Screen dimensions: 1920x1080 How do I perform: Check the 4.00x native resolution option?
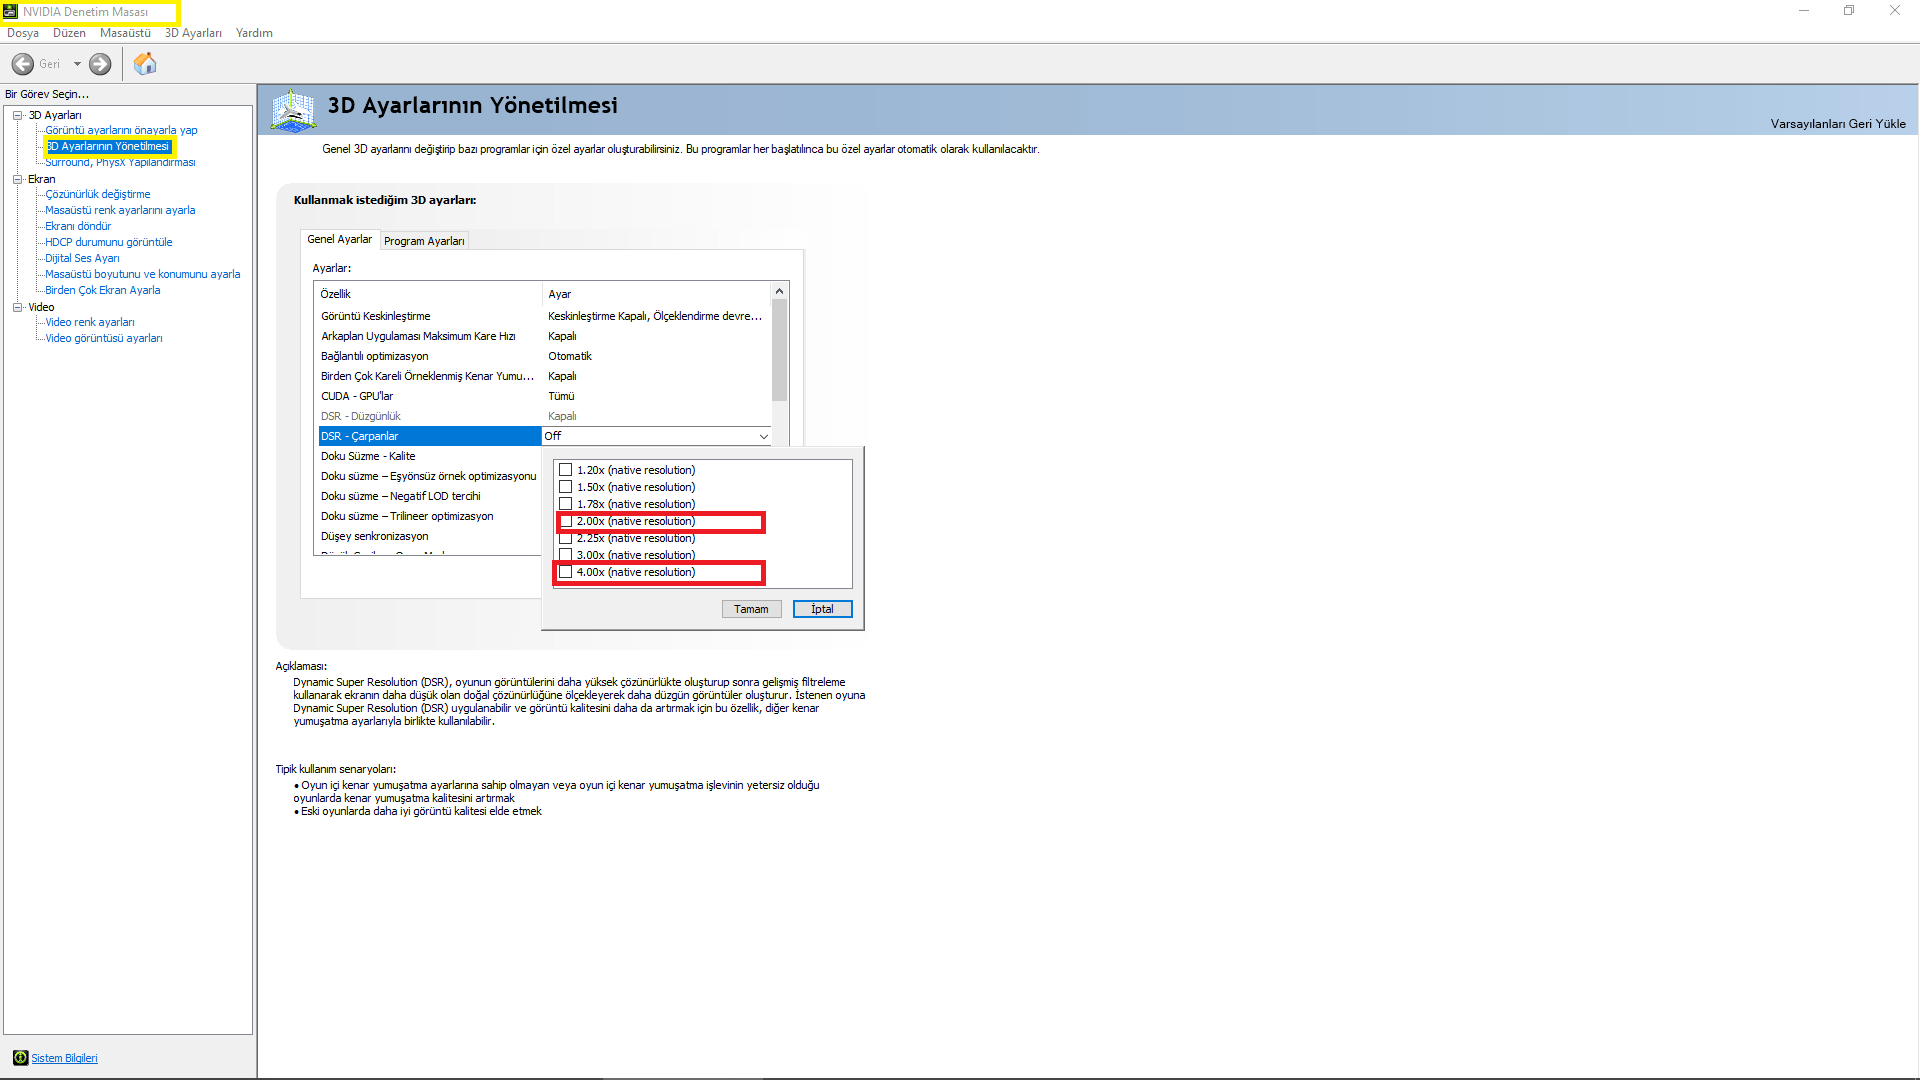click(566, 572)
